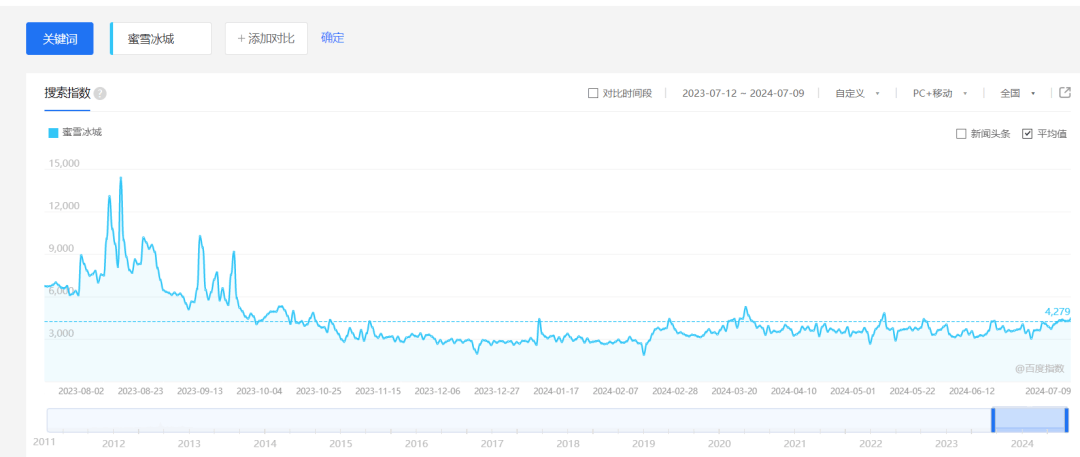
Task: Click the 百度指数 watermark logo
Action: [x=1042, y=368]
